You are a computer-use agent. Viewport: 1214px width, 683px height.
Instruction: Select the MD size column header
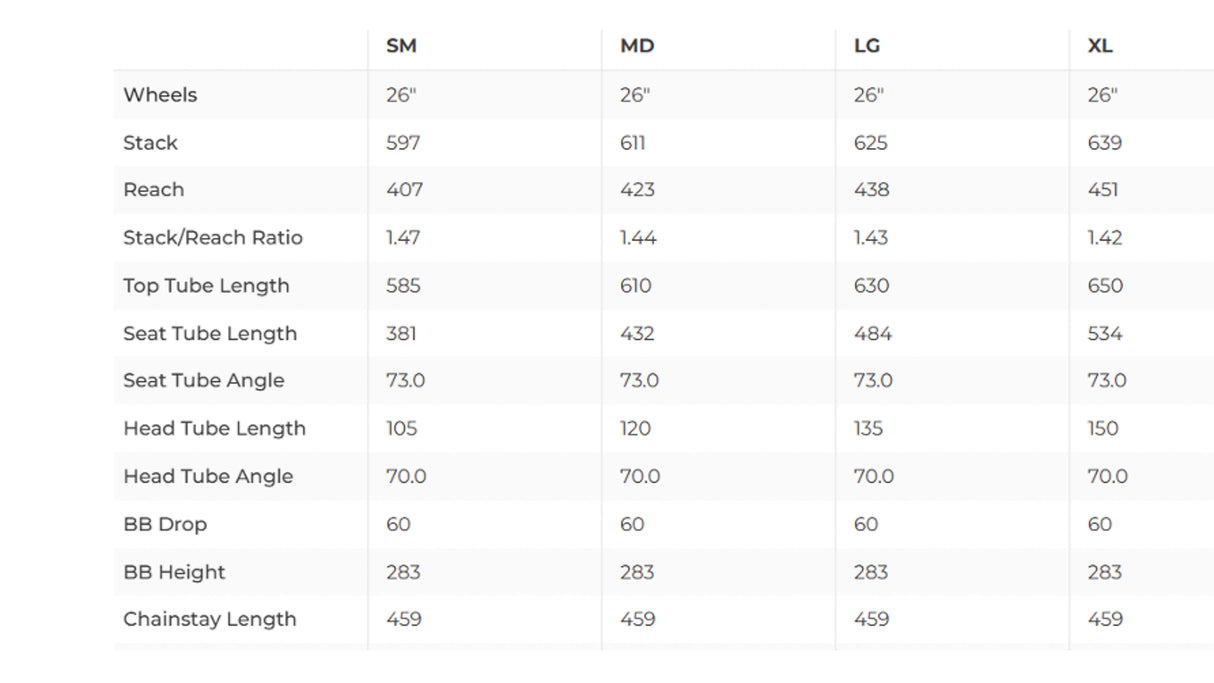tap(637, 46)
